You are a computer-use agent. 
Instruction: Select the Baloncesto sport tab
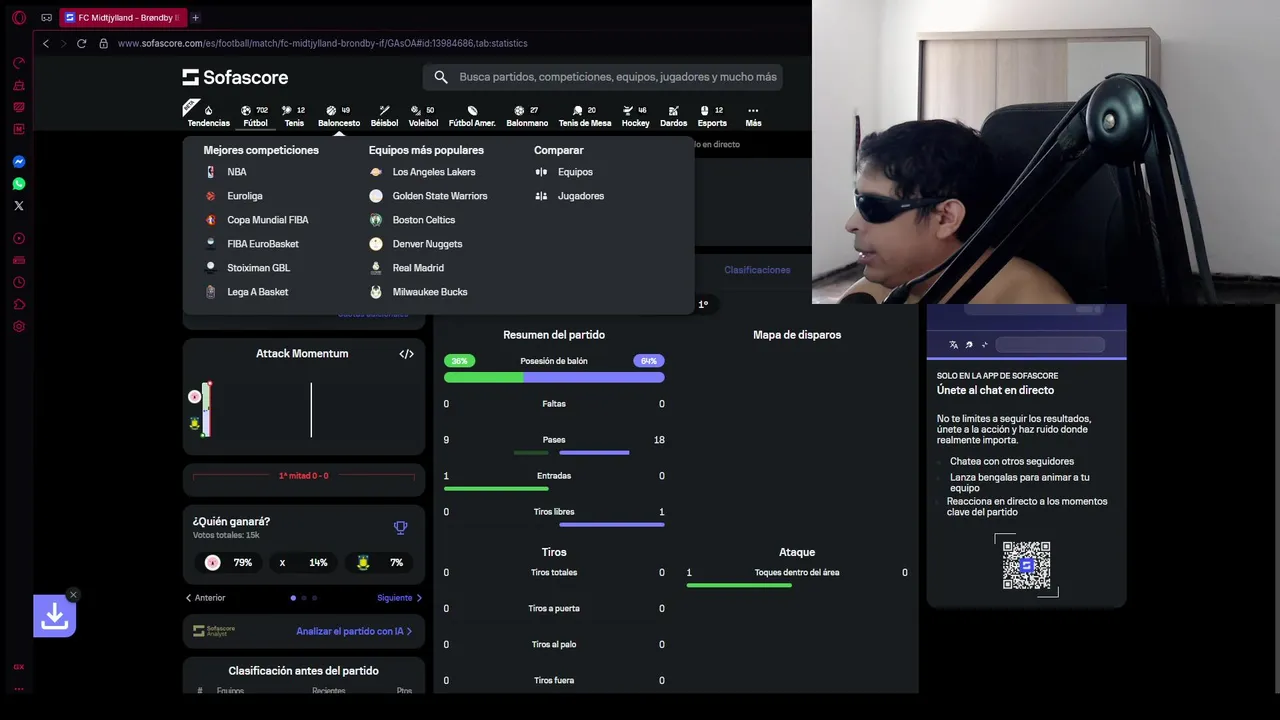[x=339, y=116]
